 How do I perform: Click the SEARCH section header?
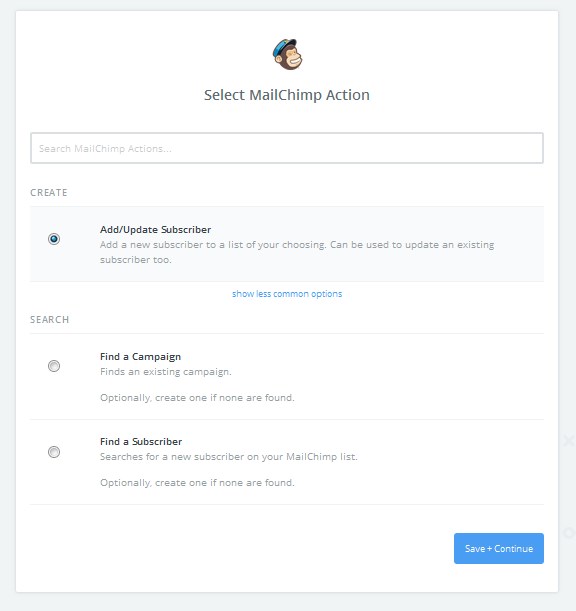(49, 320)
